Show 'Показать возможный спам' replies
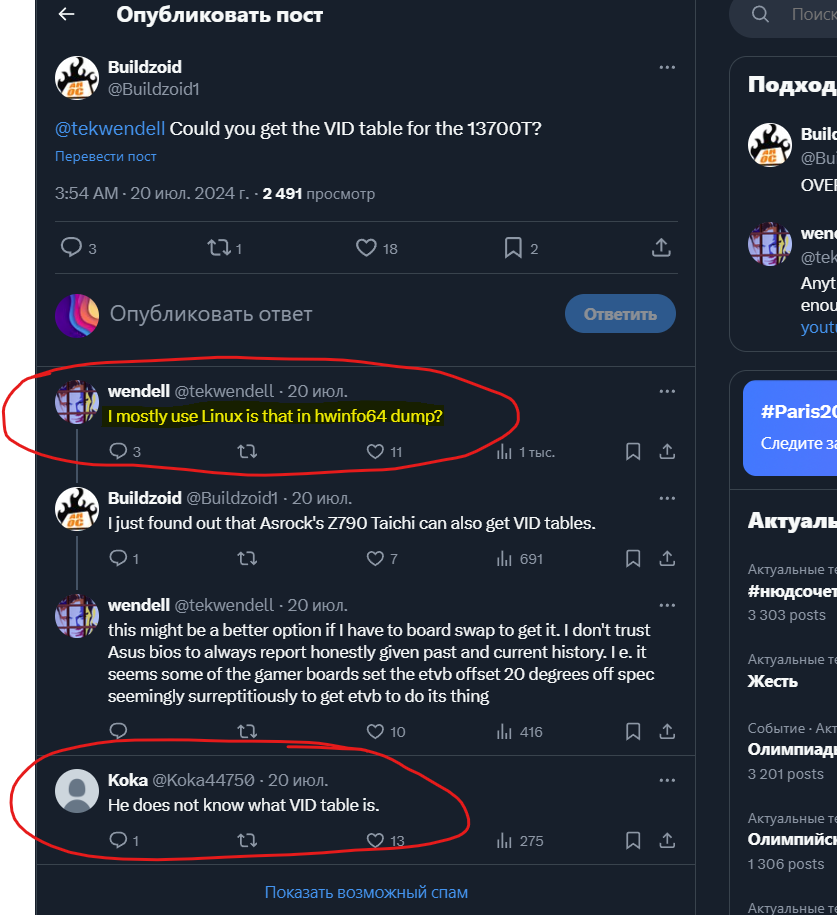This screenshot has width=837, height=915. point(366,892)
